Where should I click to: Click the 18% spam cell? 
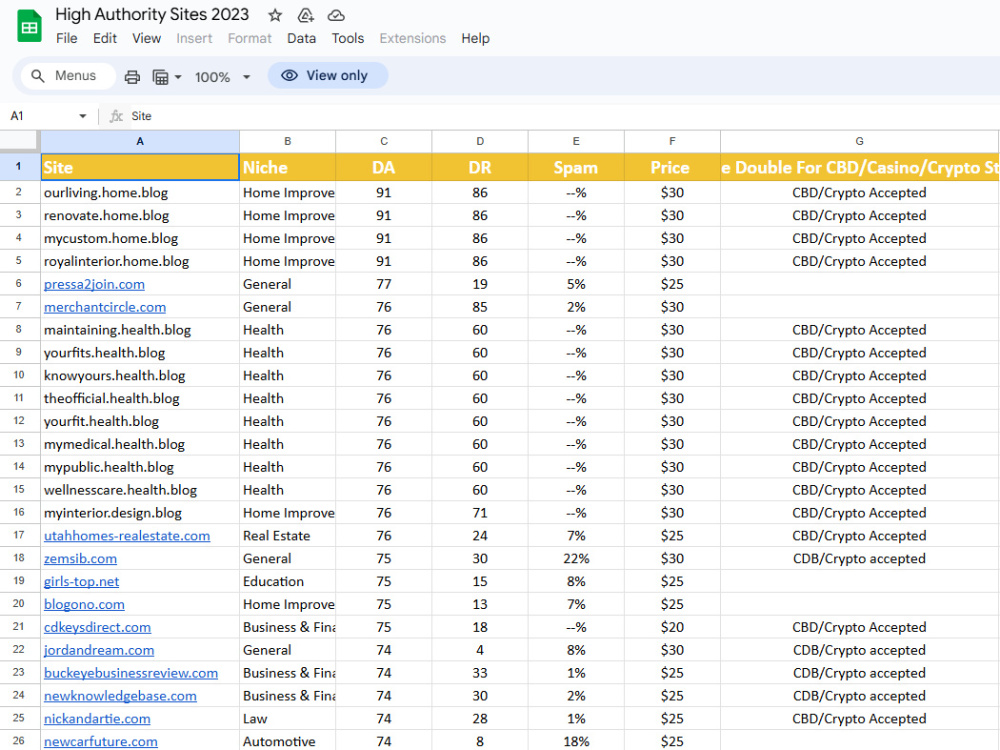(x=576, y=742)
